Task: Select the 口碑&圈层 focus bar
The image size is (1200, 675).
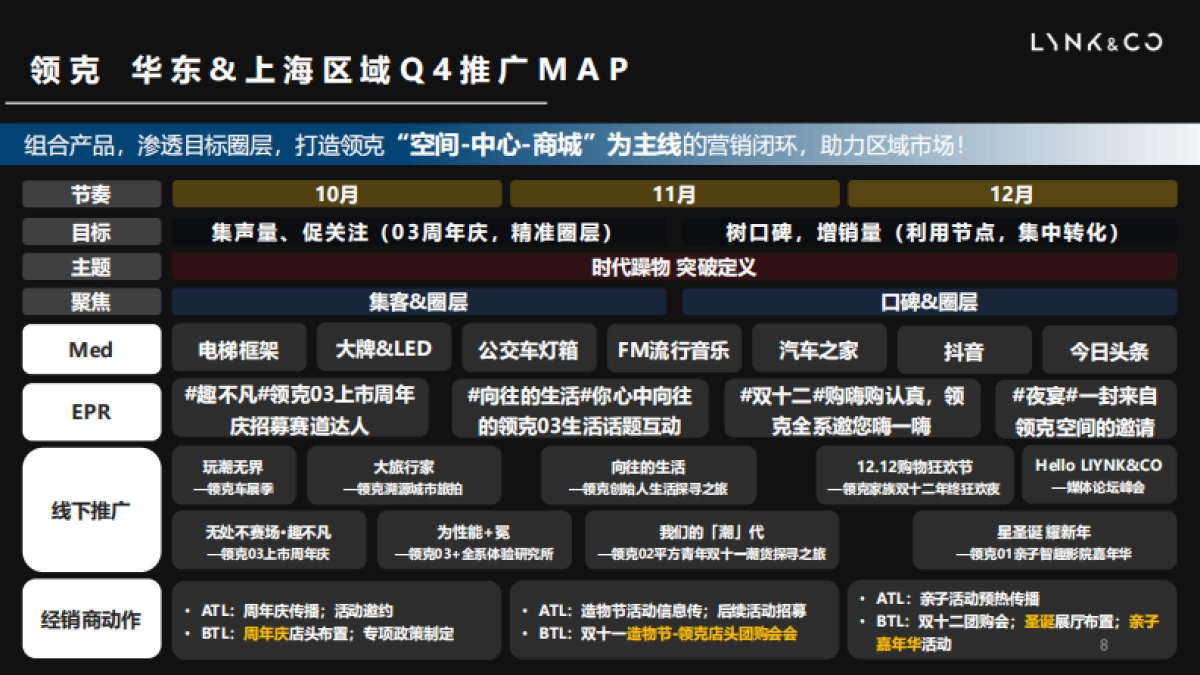Action: (x=930, y=301)
